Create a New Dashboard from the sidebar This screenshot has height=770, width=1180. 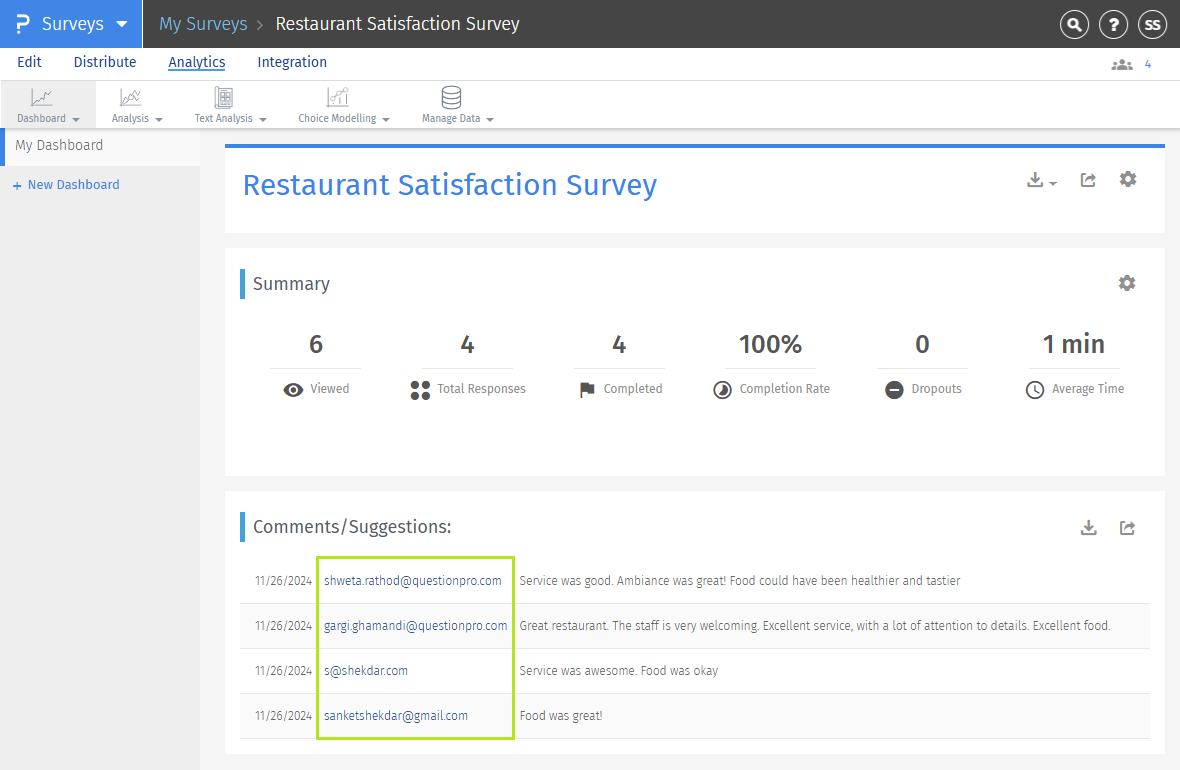[66, 184]
